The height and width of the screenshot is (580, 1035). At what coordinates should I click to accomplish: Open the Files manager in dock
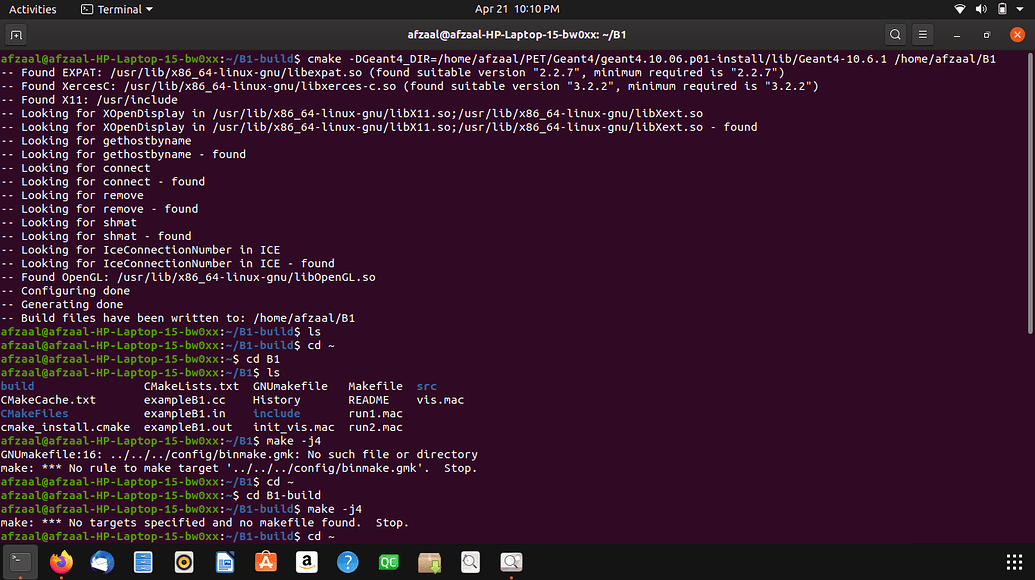tap(143, 563)
